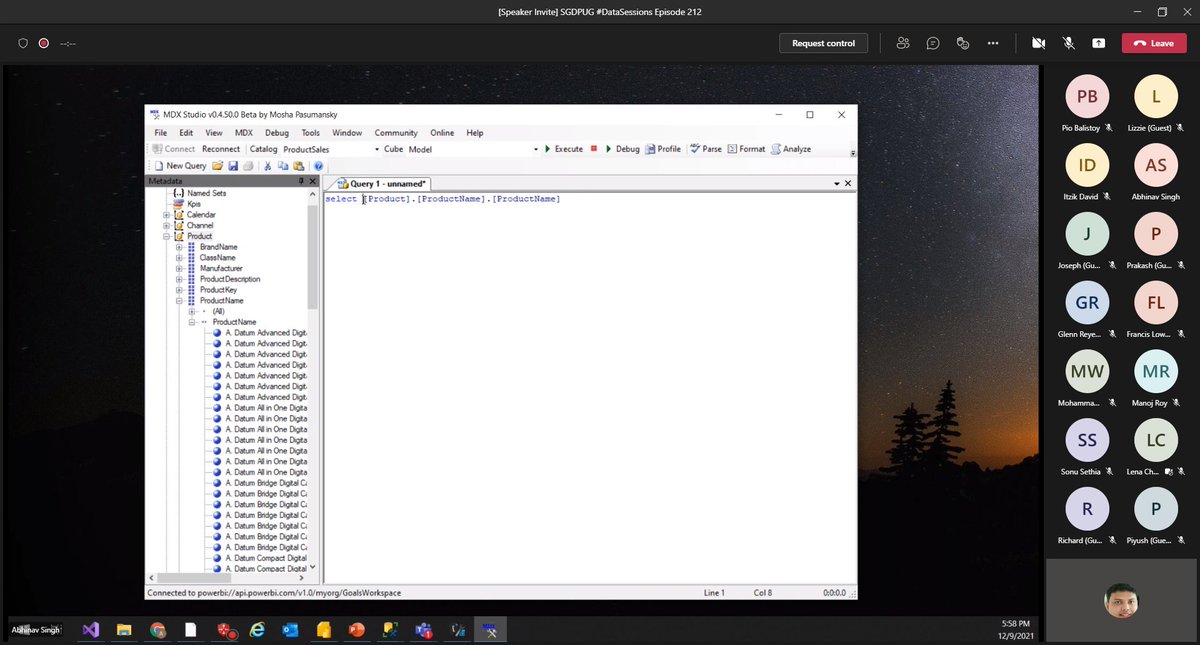
Task: Open PowerPoint from the taskbar
Action: point(357,630)
